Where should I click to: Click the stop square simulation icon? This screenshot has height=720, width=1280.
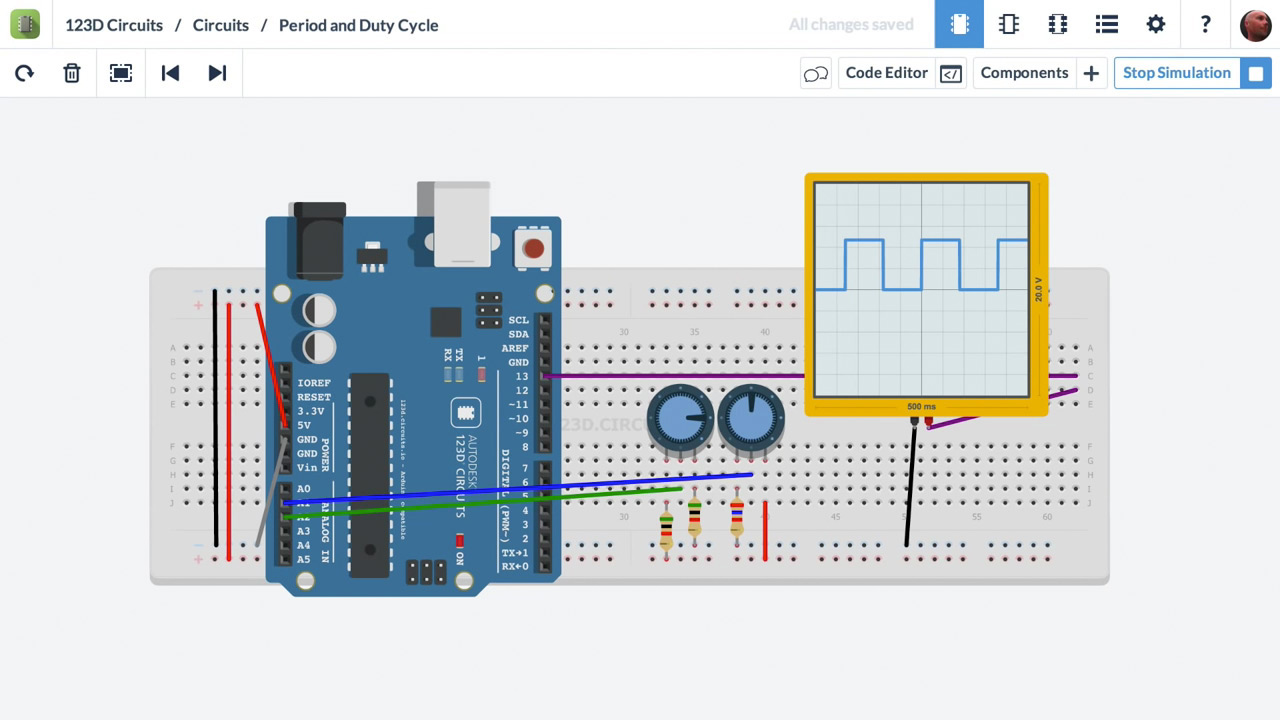coord(1256,73)
